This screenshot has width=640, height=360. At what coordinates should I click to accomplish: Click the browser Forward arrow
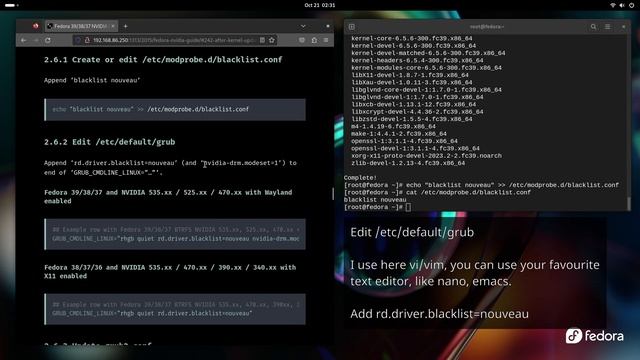[x=36, y=40]
